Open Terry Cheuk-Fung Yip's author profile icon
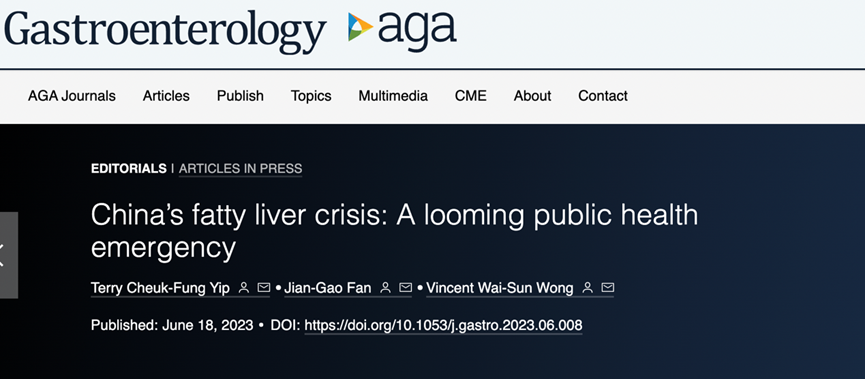 coord(243,288)
